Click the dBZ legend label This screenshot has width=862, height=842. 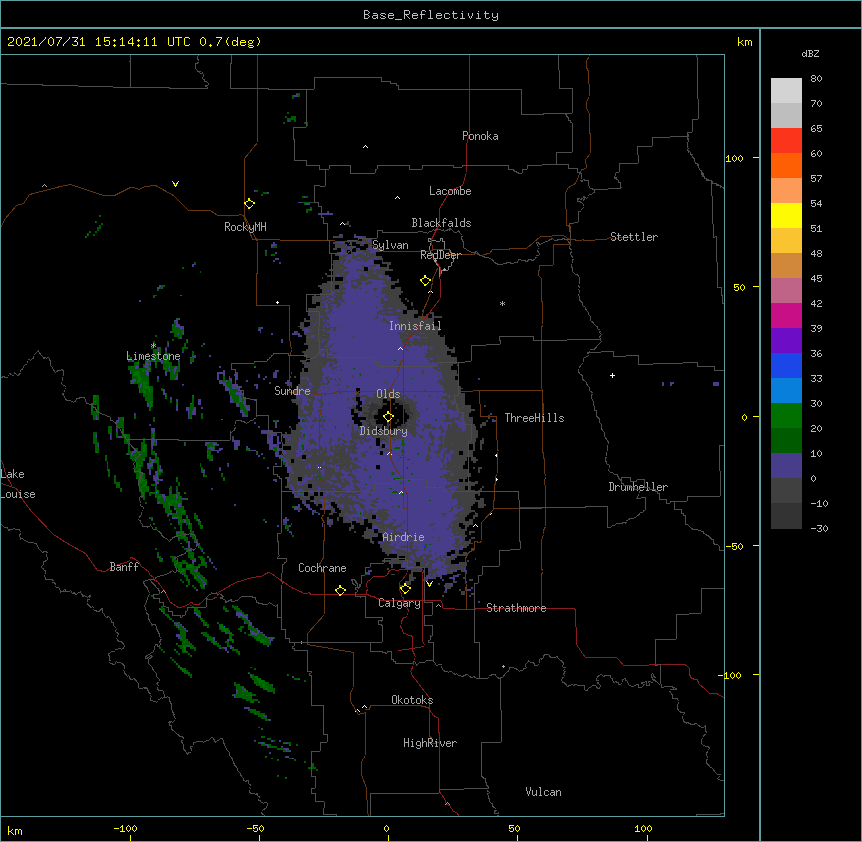click(x=810, y=53)
